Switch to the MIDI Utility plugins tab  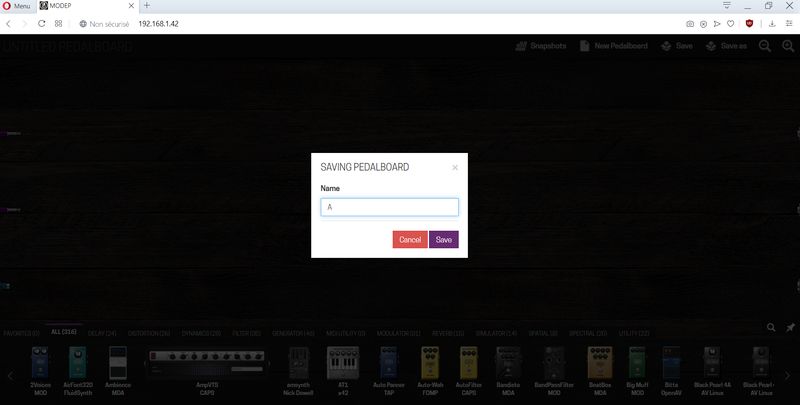pyautogui.click(x=346, y=333)
